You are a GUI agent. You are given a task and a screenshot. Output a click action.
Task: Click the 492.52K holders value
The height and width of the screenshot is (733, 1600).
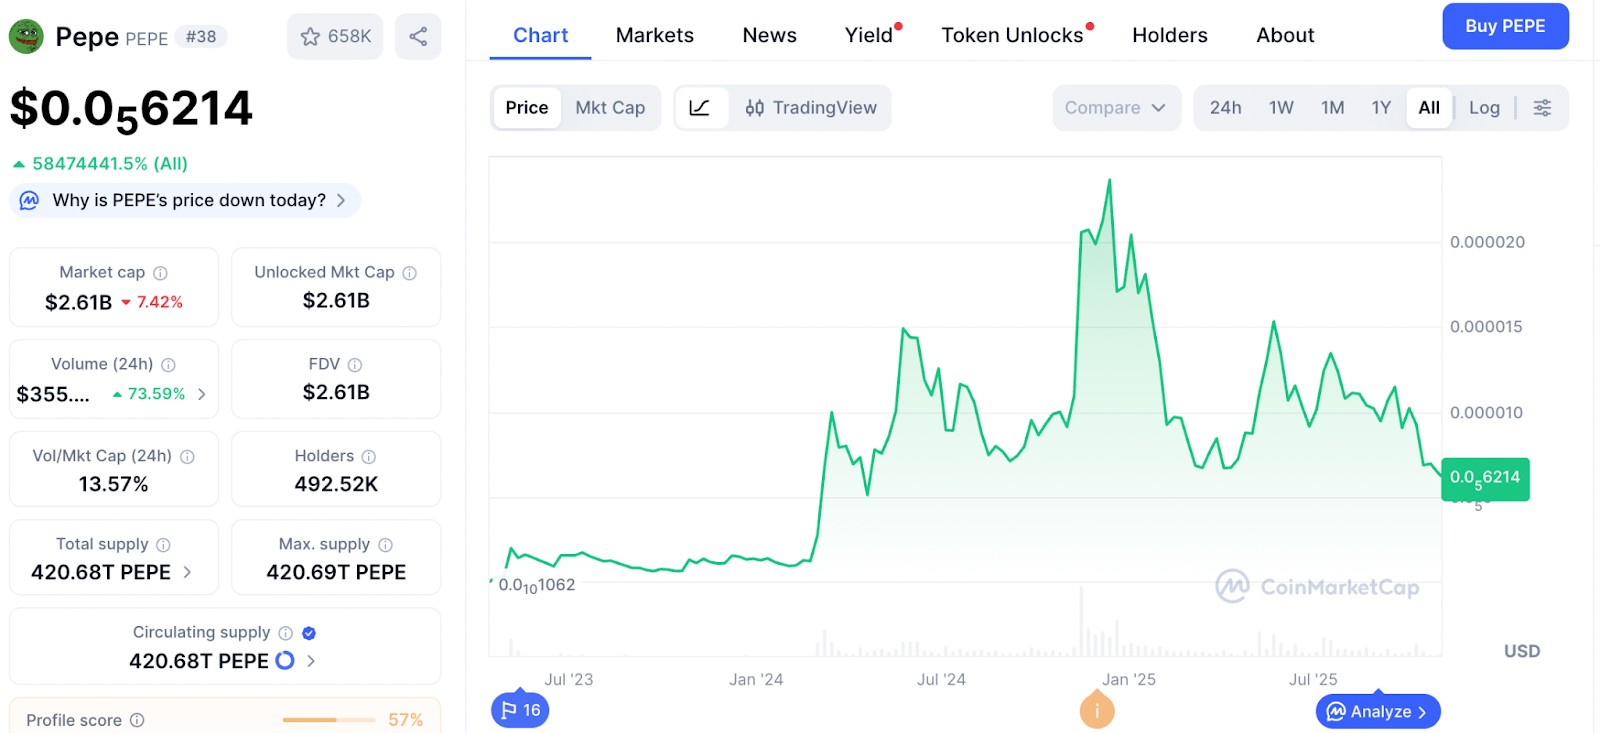336,484
